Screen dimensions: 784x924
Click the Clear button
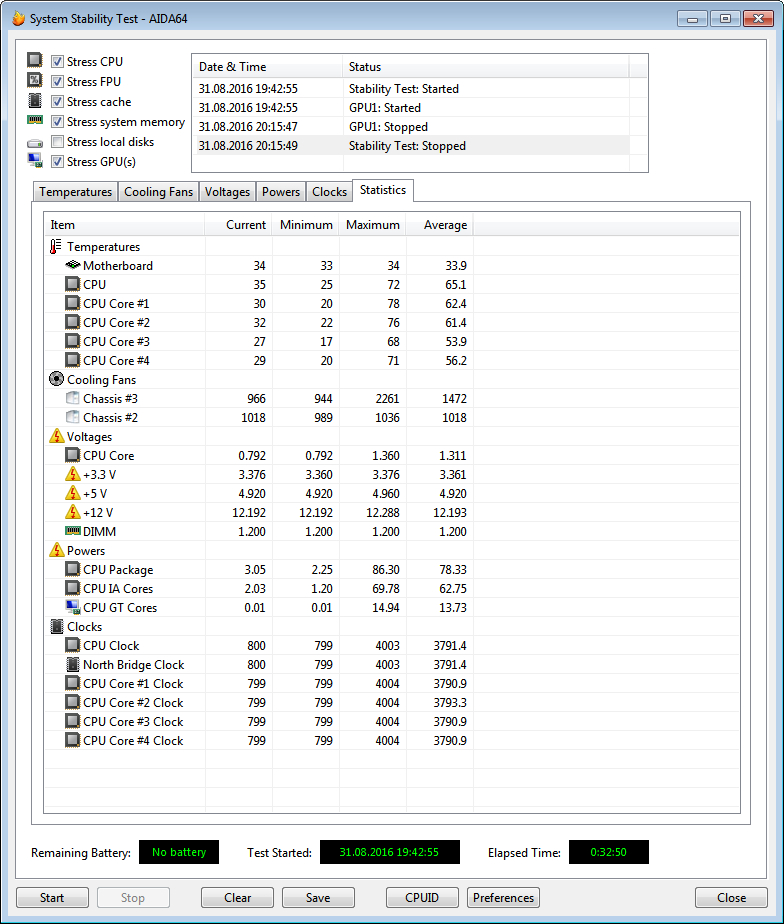238,897
